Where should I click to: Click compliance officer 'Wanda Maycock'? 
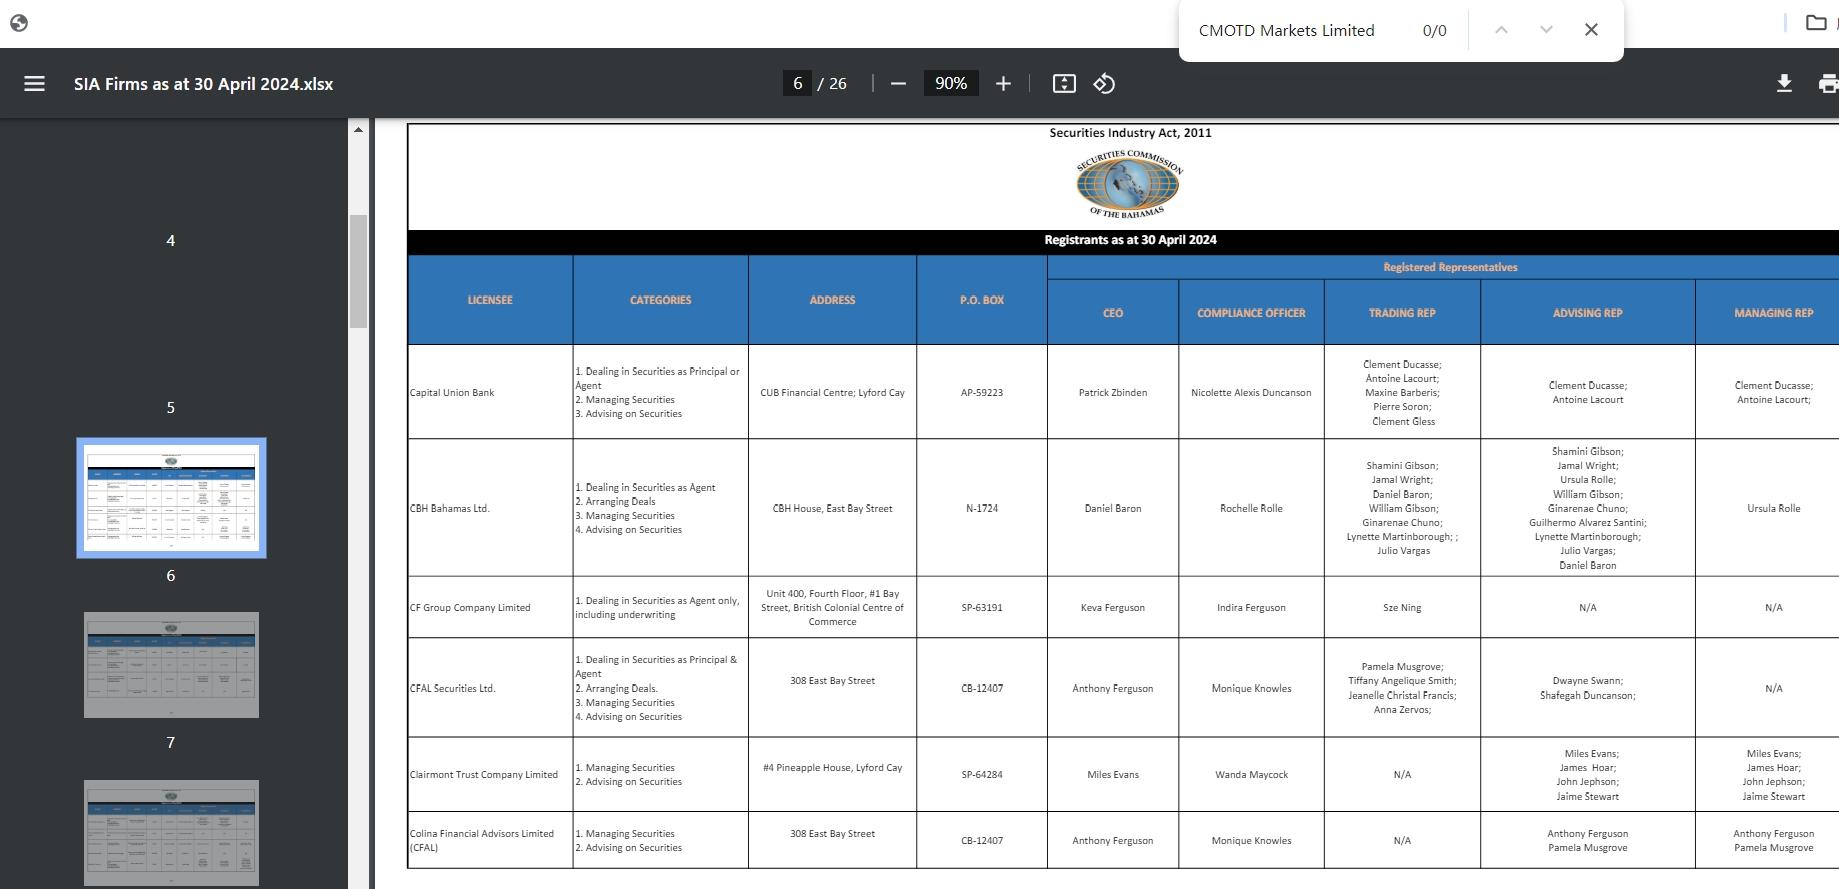point(1251,775)
